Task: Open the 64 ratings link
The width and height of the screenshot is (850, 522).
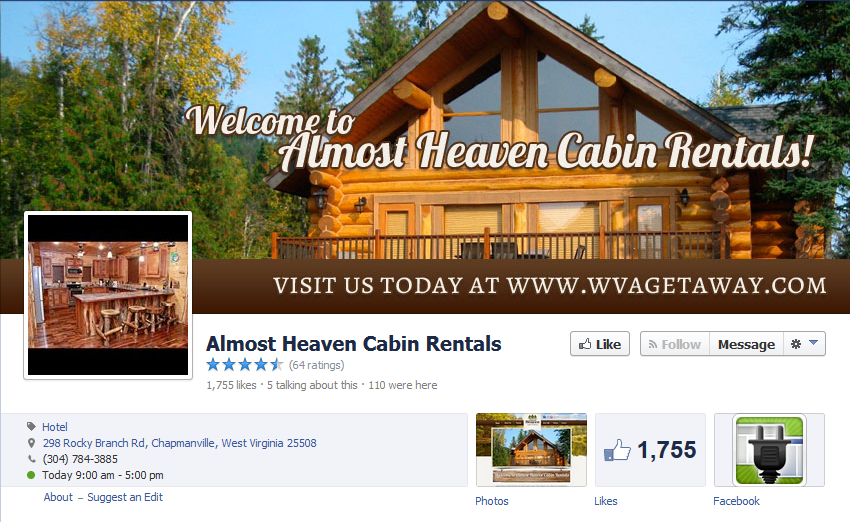Action: (317, 365)
